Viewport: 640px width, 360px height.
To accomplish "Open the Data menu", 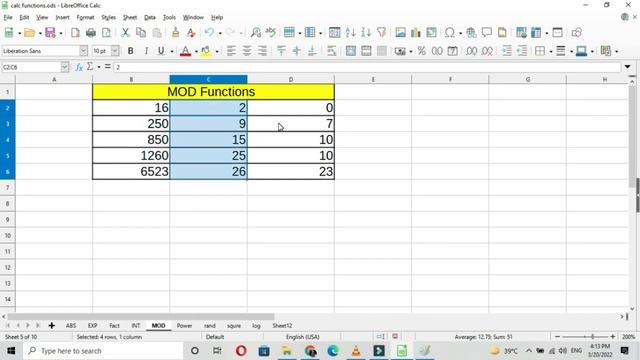I will tap(150, 18).
